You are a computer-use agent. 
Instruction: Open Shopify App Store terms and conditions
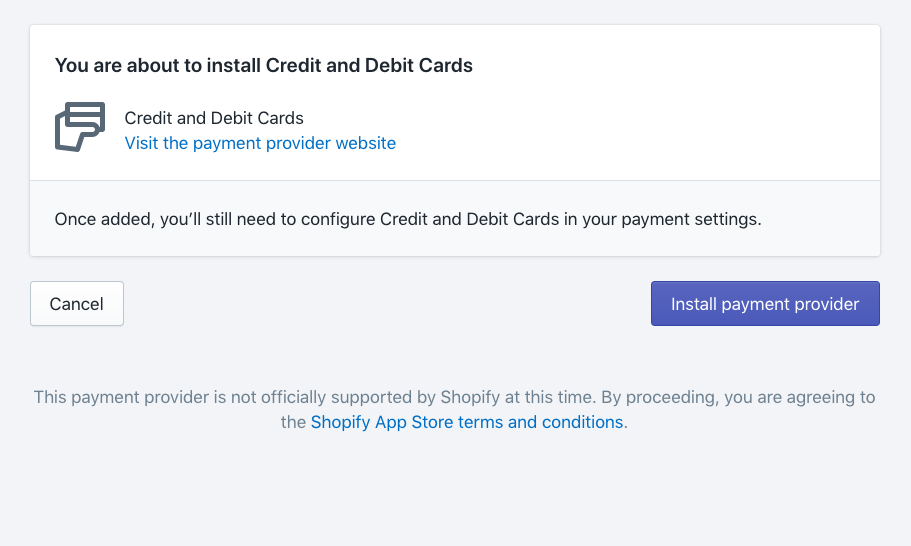click(x=467, y=422)
